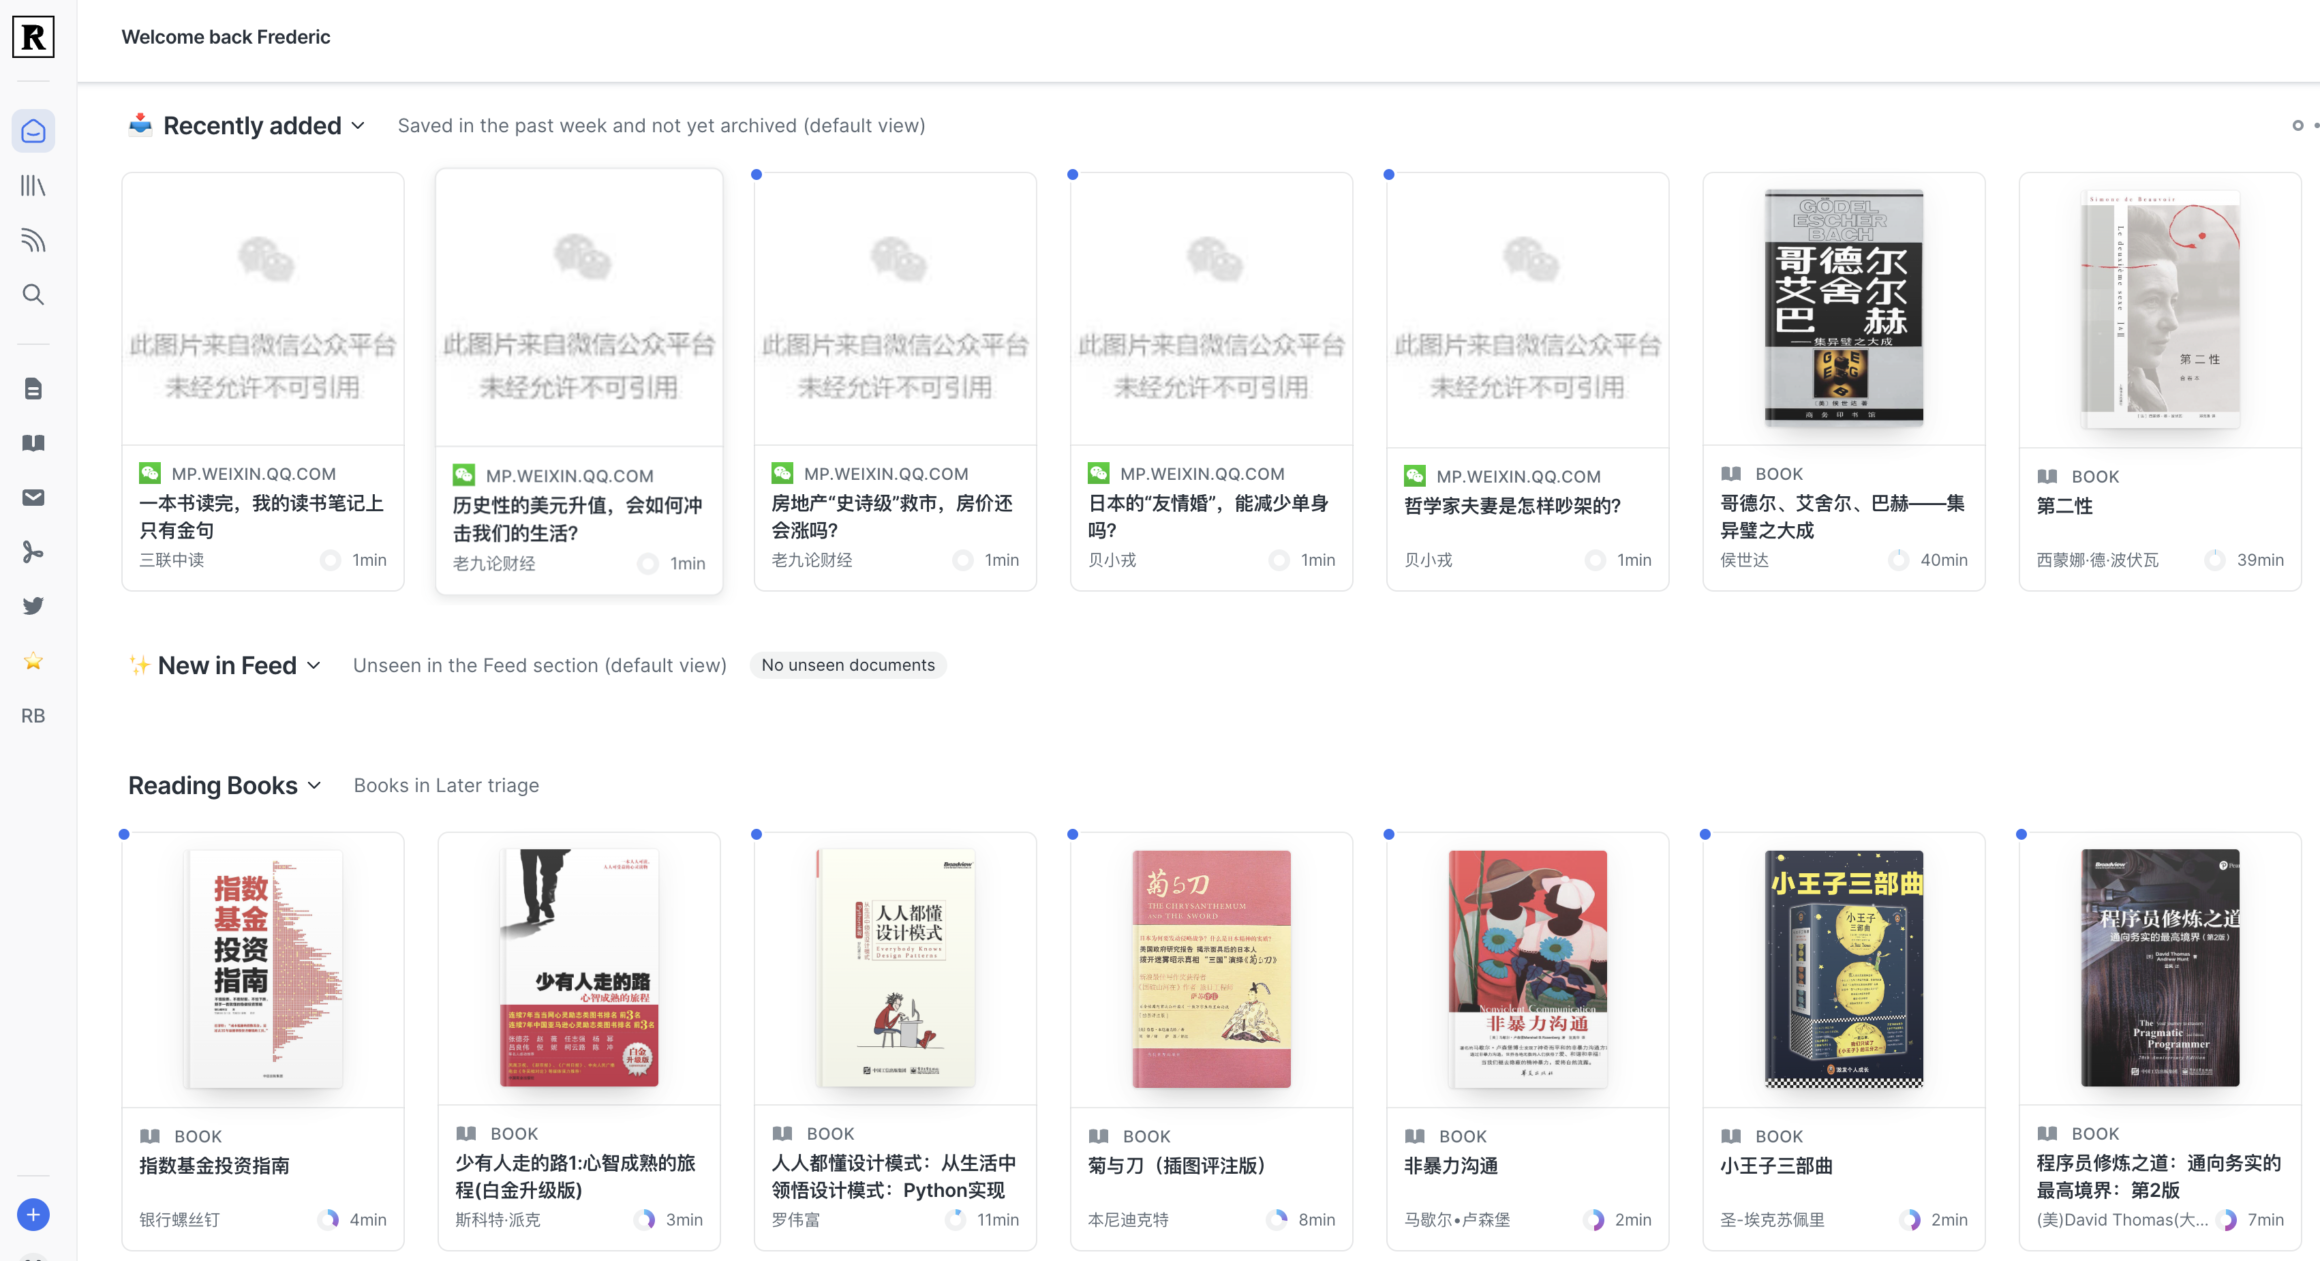Click the No unseen documents label
The image size is (2320, 1261).
pyautogui.click(x=847, y=665)
